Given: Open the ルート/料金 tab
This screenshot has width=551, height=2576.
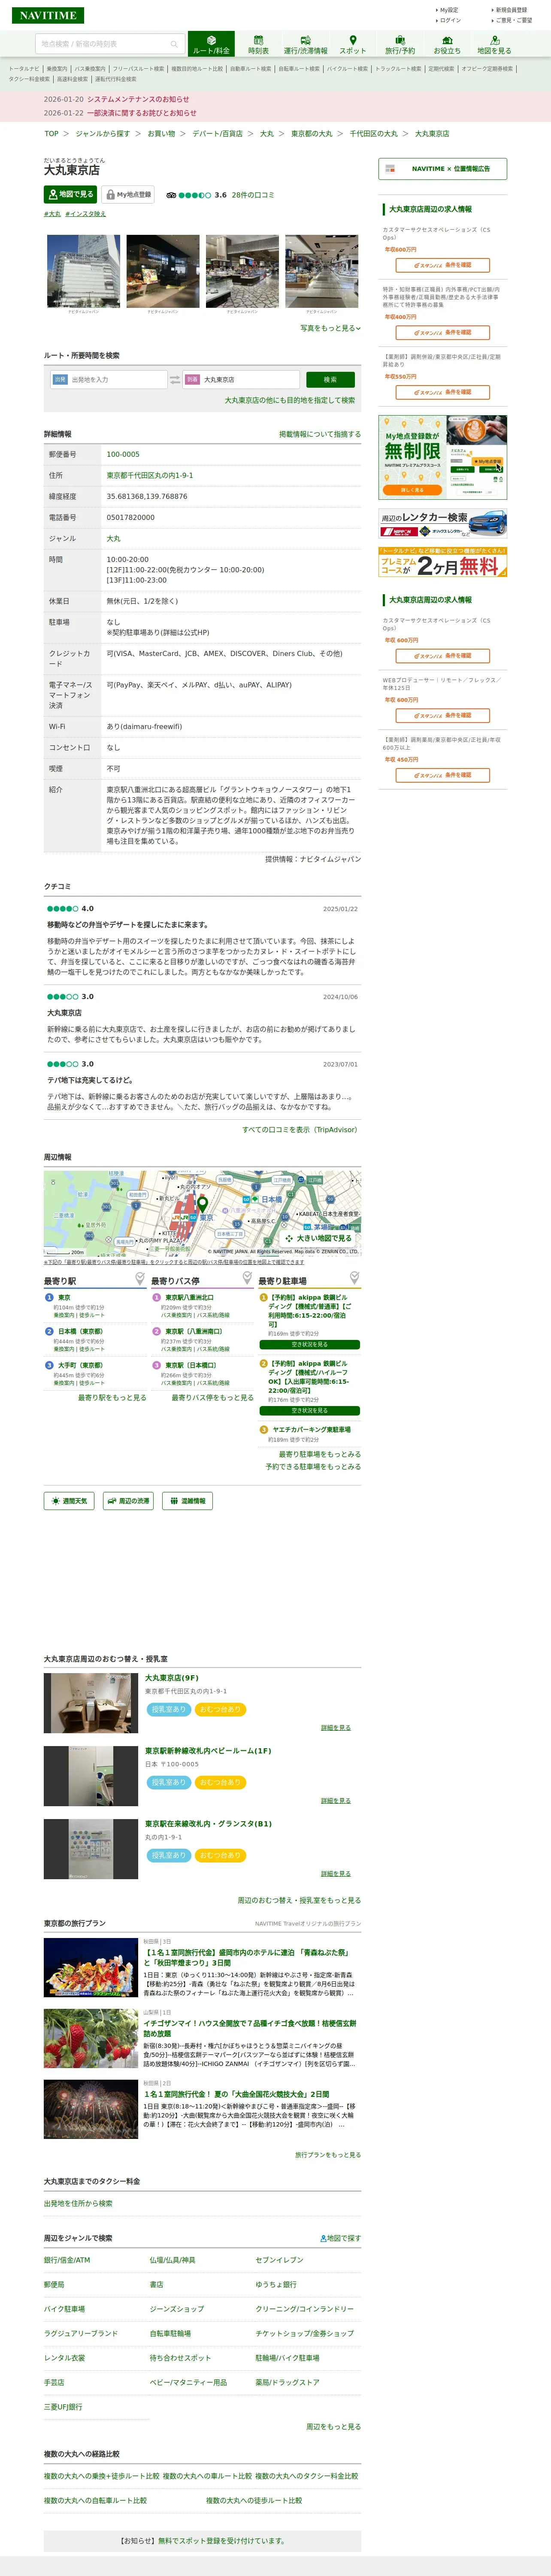Looking at the screenshot, I should 211,44.
